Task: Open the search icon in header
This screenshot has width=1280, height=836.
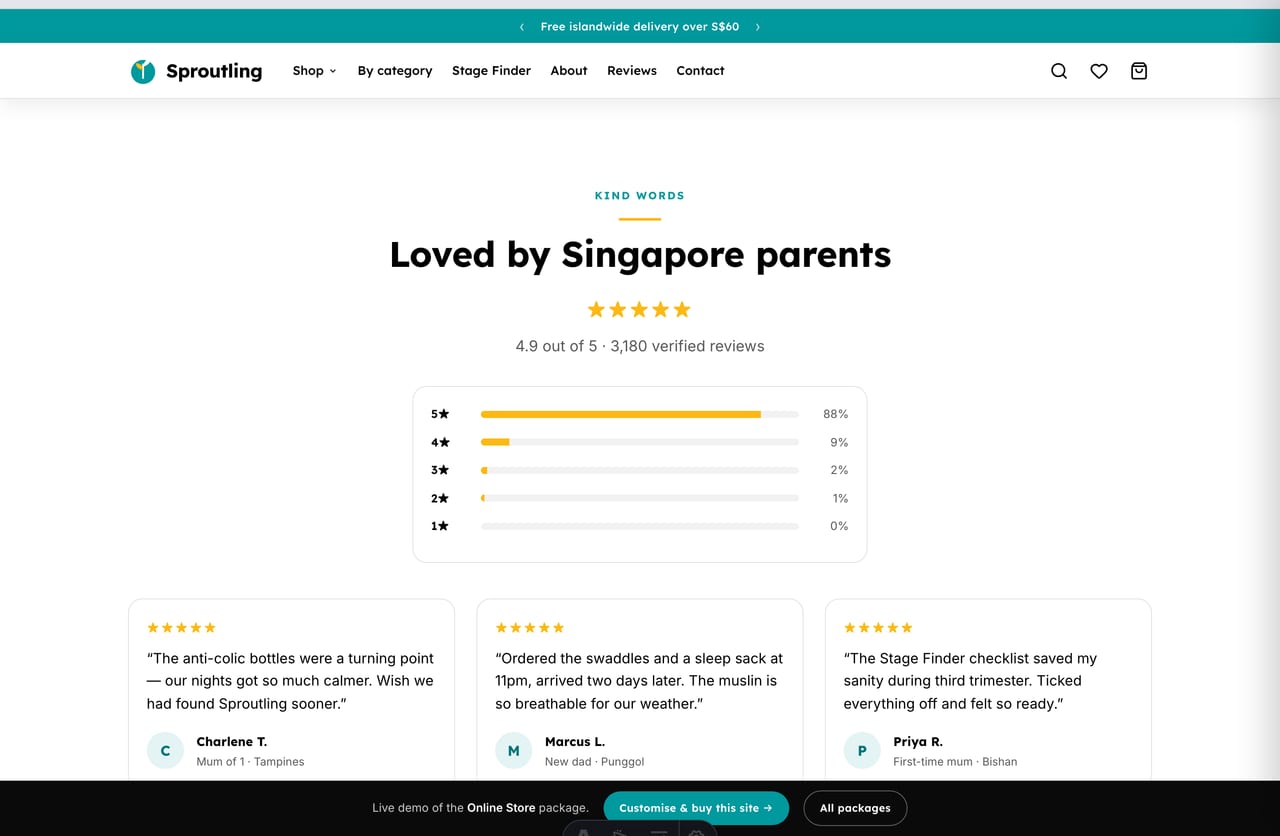Action: point(1059,71)
